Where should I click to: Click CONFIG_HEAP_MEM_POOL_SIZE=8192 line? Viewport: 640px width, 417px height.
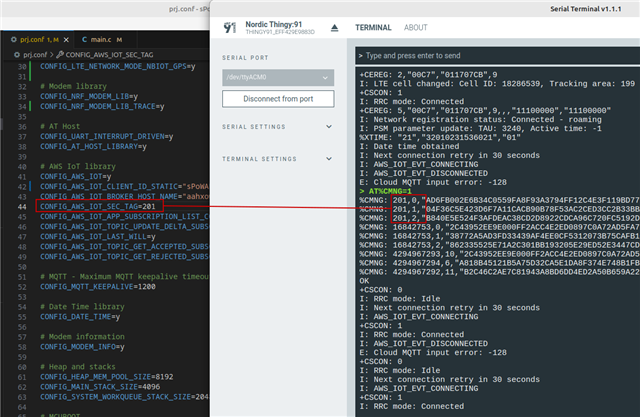tap(107, 377)
